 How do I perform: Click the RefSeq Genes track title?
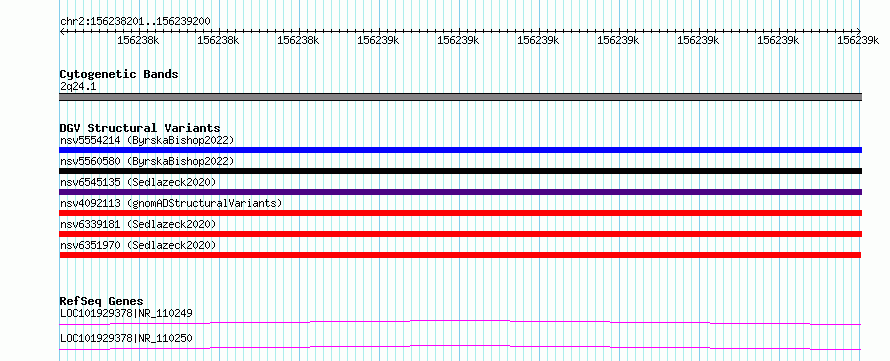click(101, 301)
